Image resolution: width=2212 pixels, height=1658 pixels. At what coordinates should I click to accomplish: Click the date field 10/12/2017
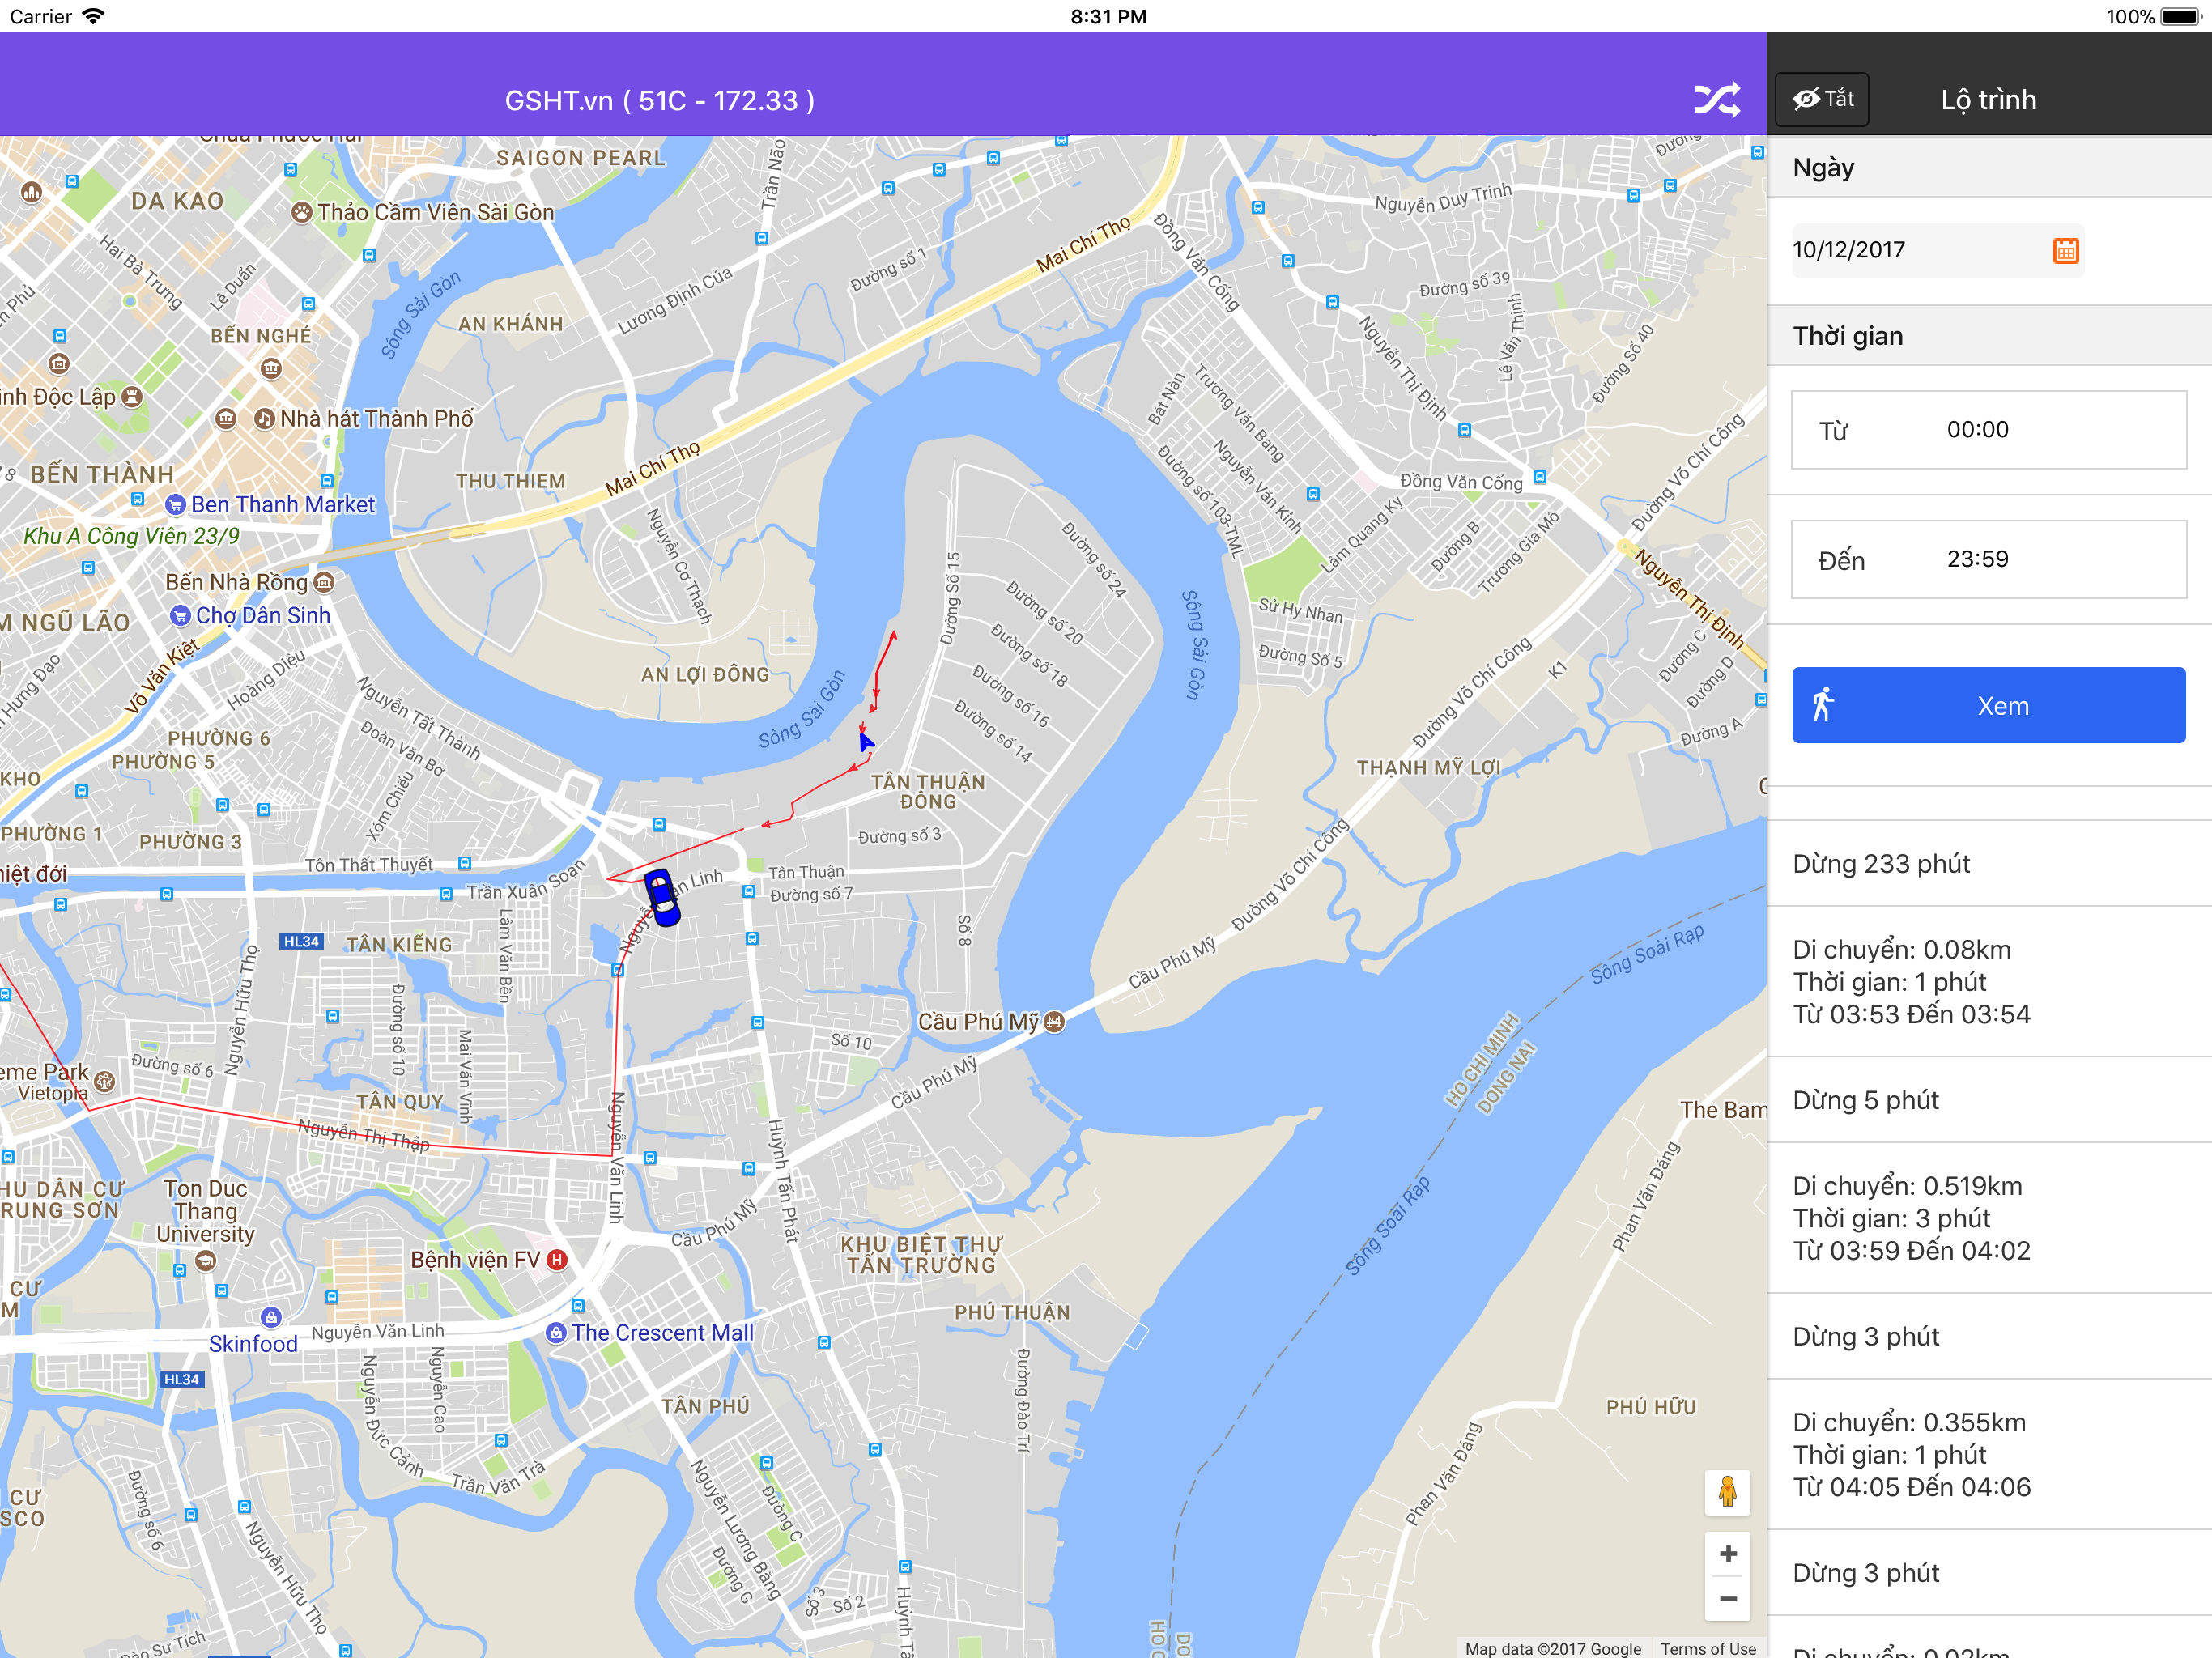(1937, 250)
